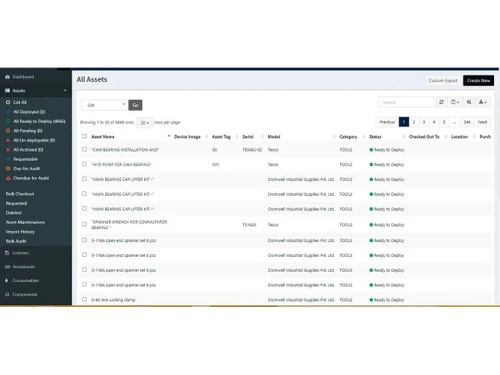This screenshot has height=375, width=500.
Task: Show All Ready to Deploy assets
Action: (39, 121)
